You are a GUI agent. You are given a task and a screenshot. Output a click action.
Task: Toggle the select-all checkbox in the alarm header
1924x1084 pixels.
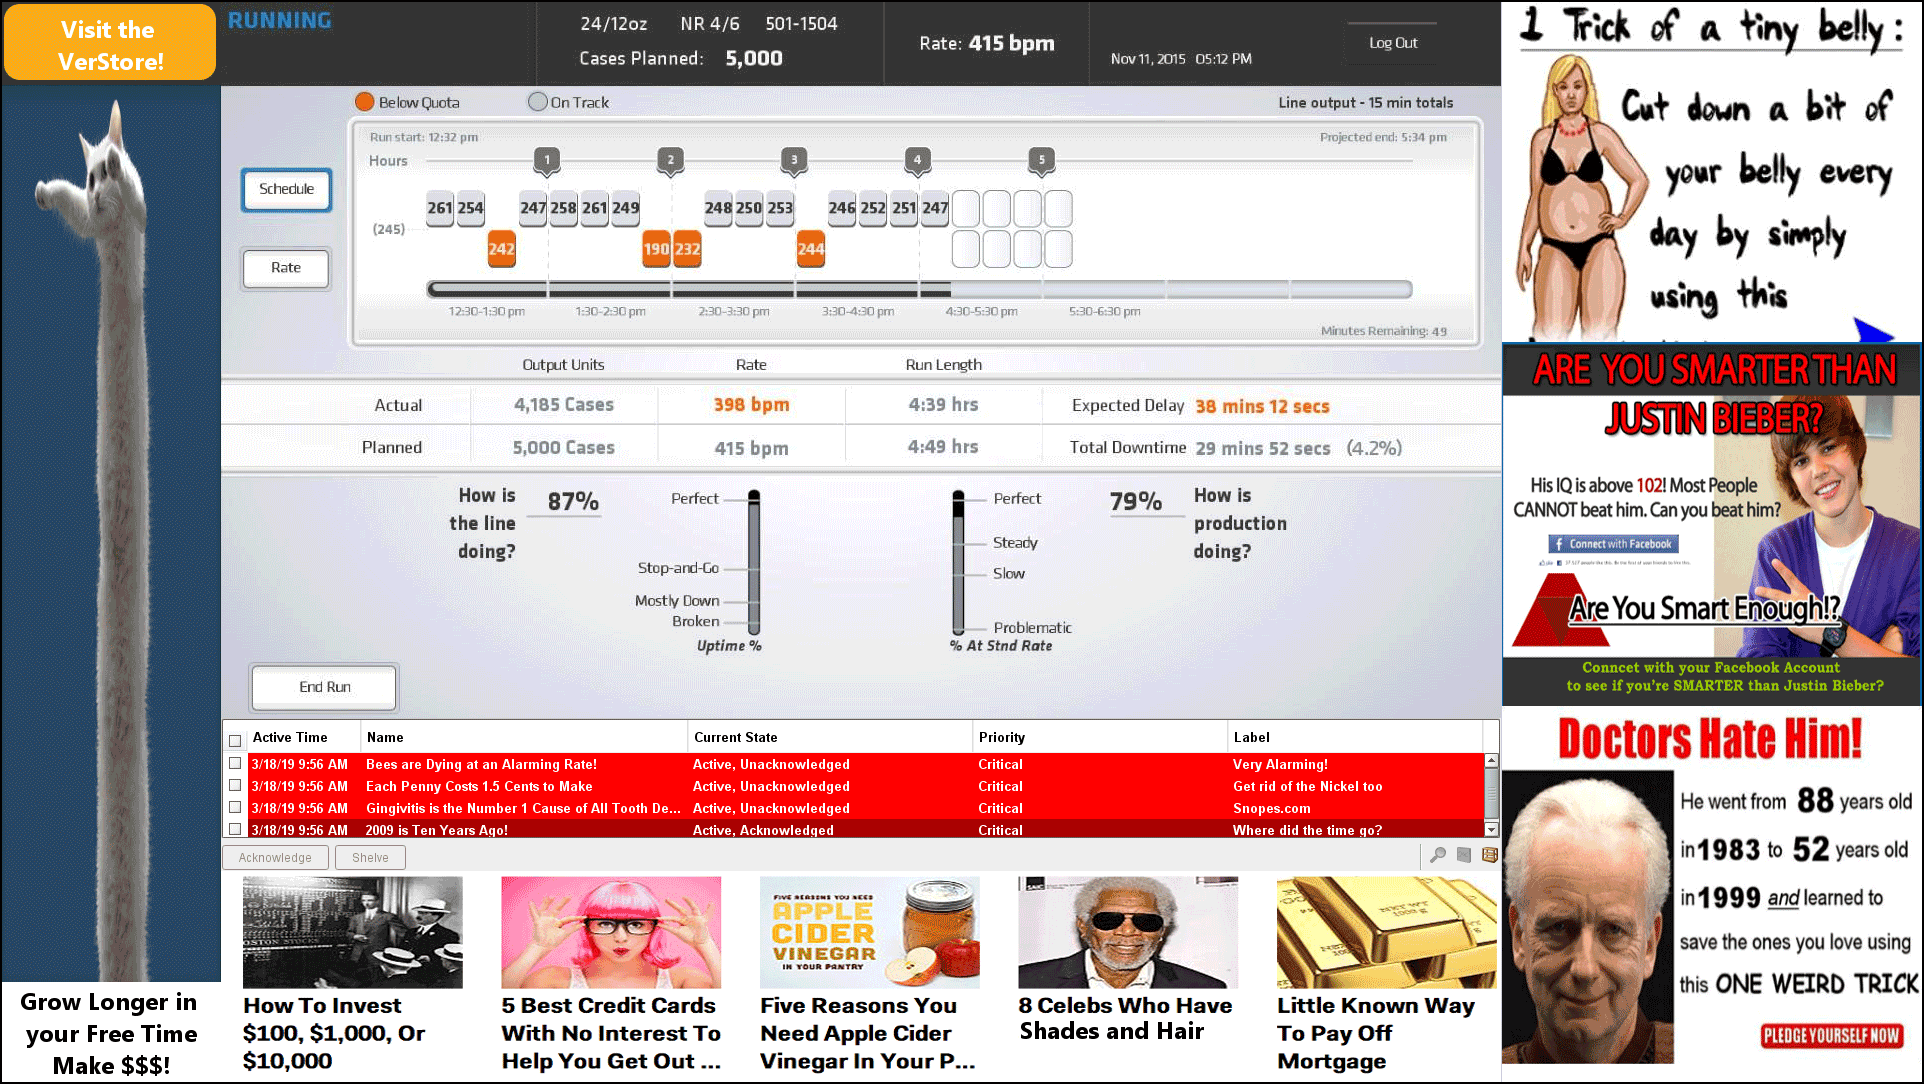(235, 740)
